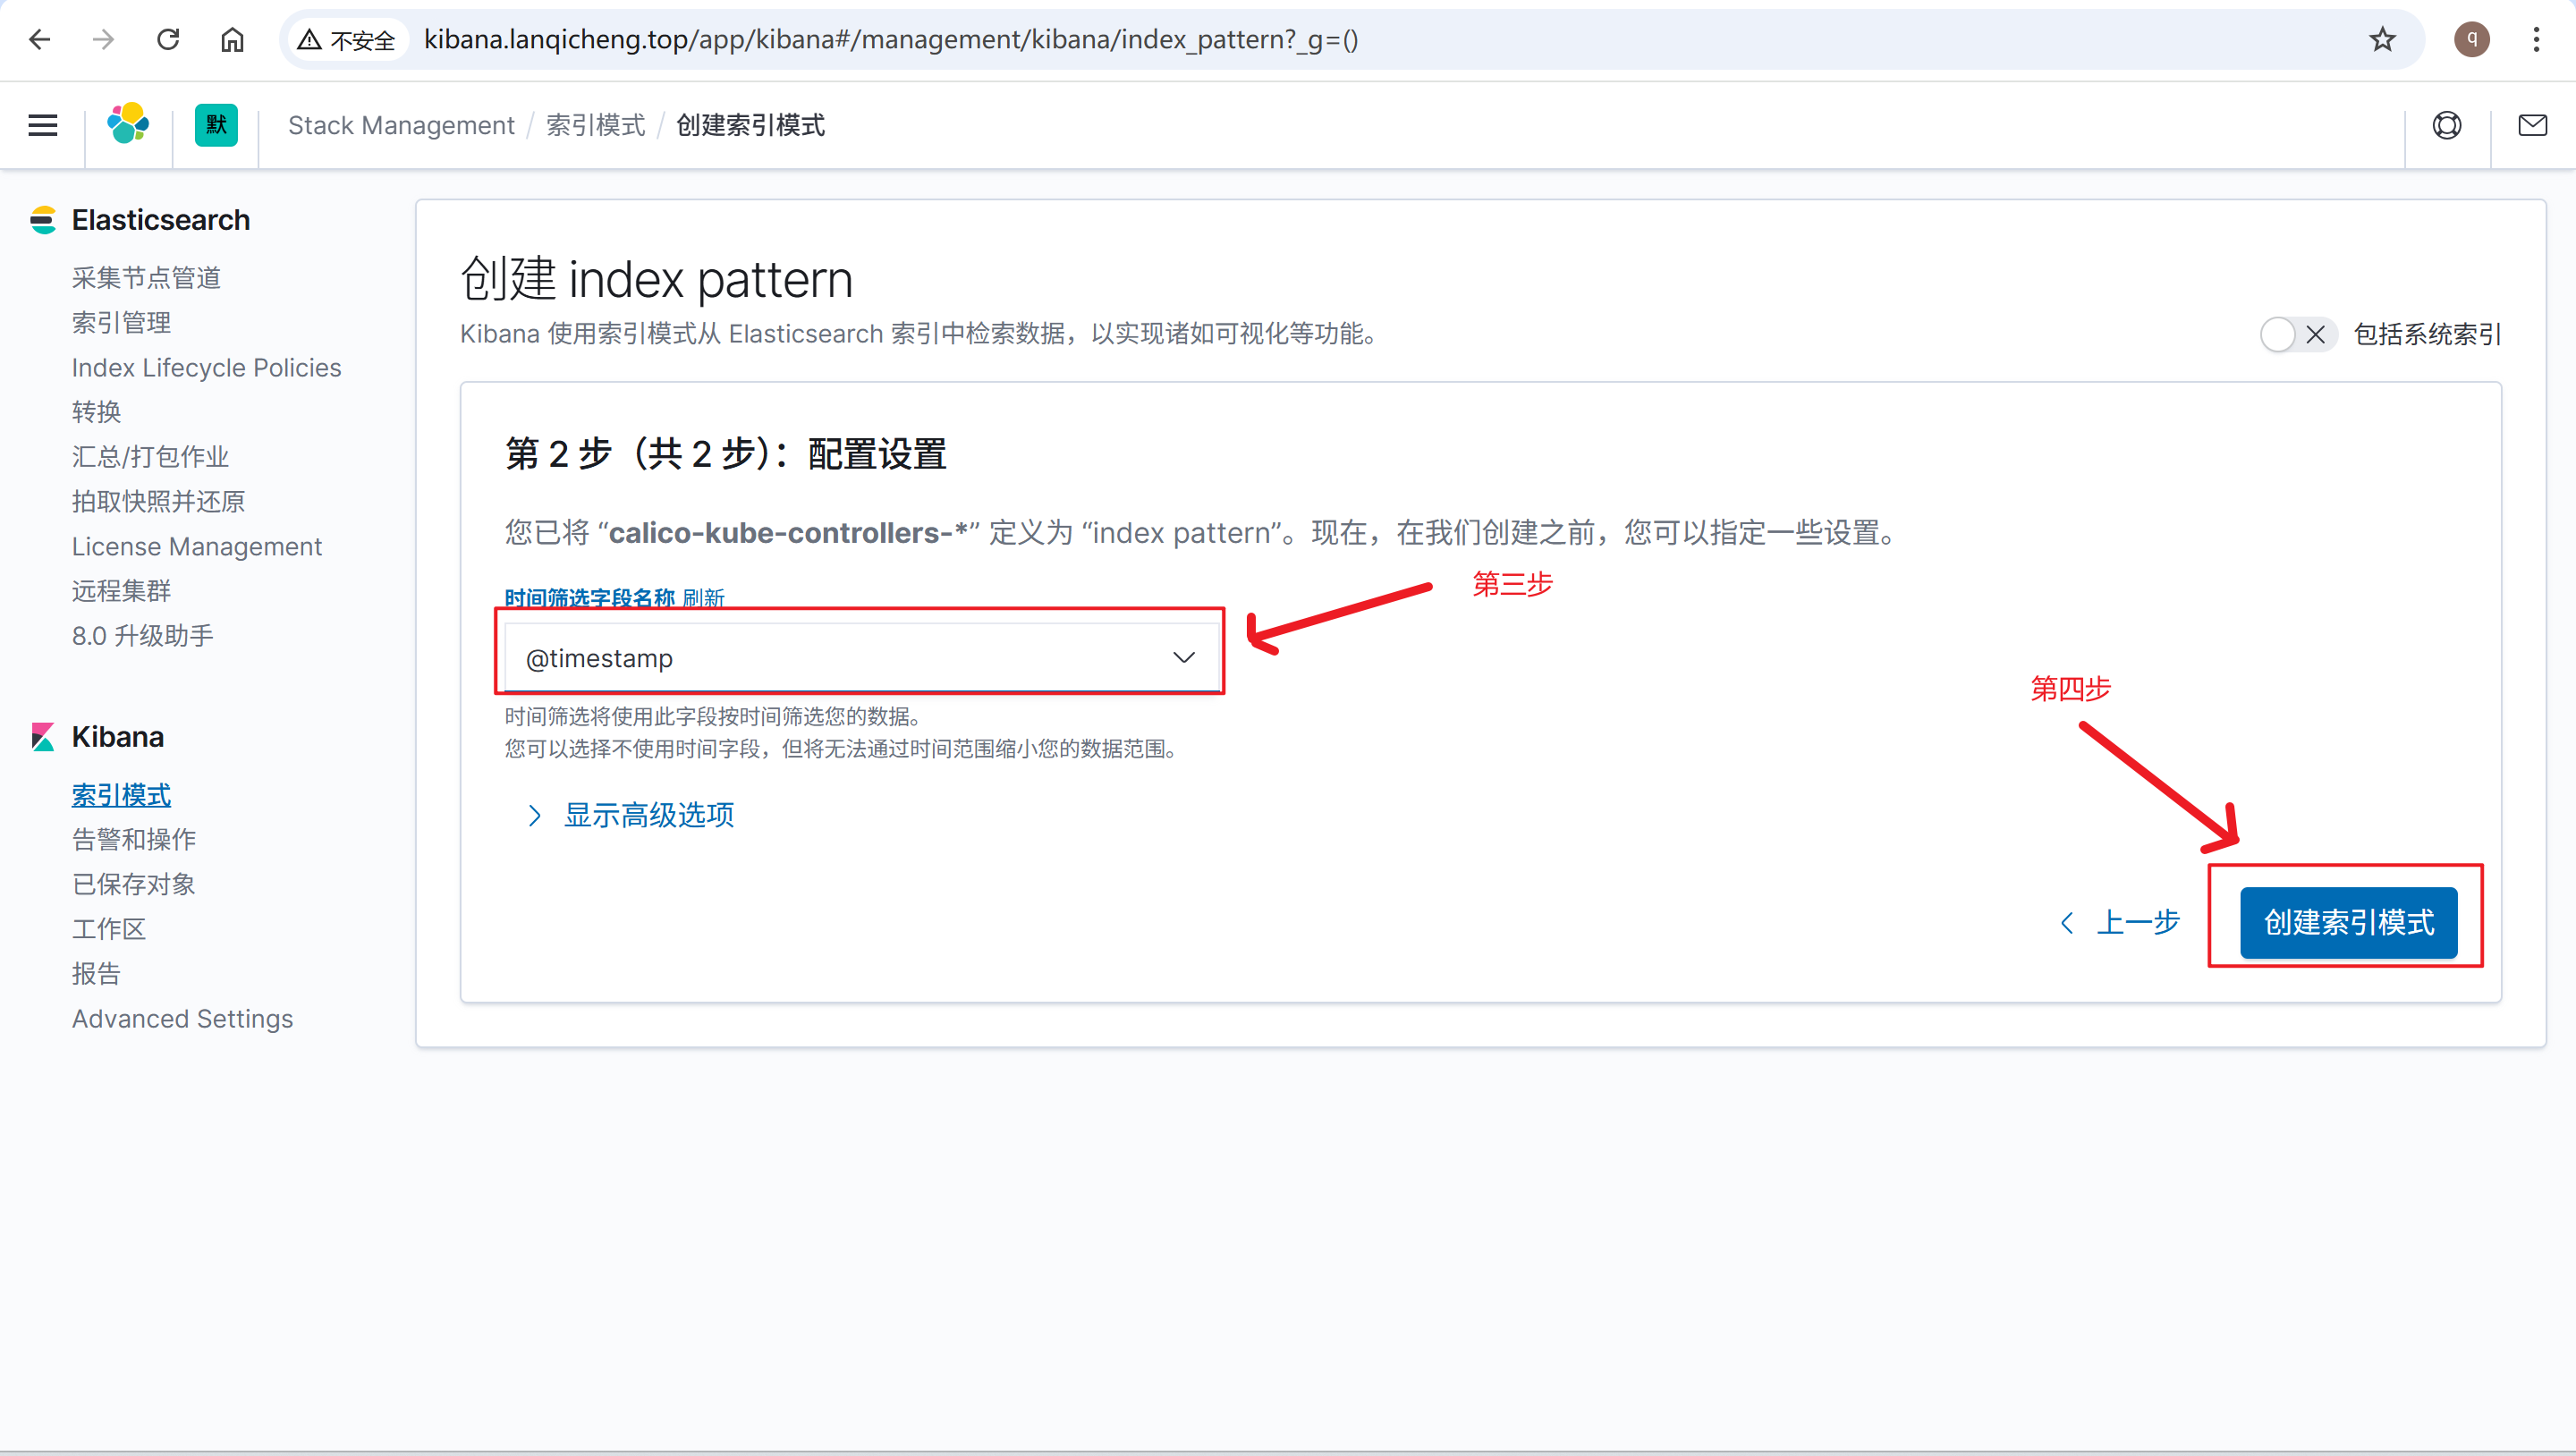The height and width of the screenshot is (1456, 2576).
Task: Click the 索引模式 breadcrumb
Action: [x=596, y=125]
